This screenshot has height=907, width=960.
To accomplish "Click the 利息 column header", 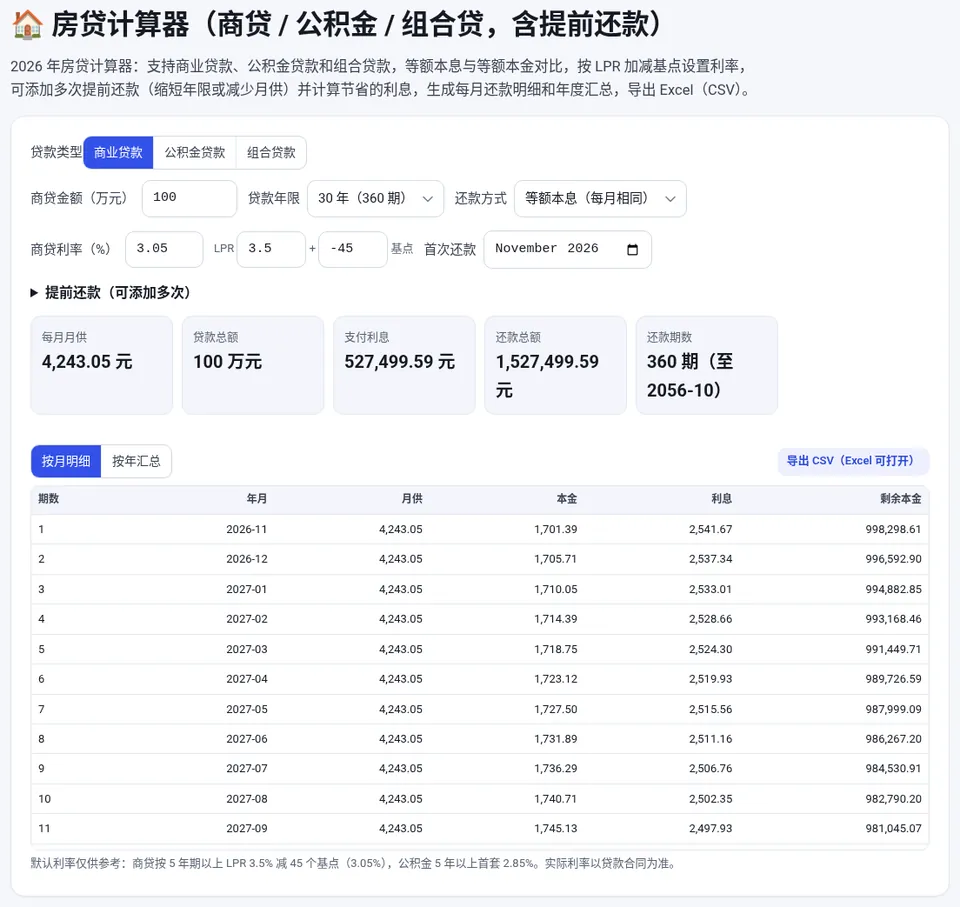I will pos(722,499).
